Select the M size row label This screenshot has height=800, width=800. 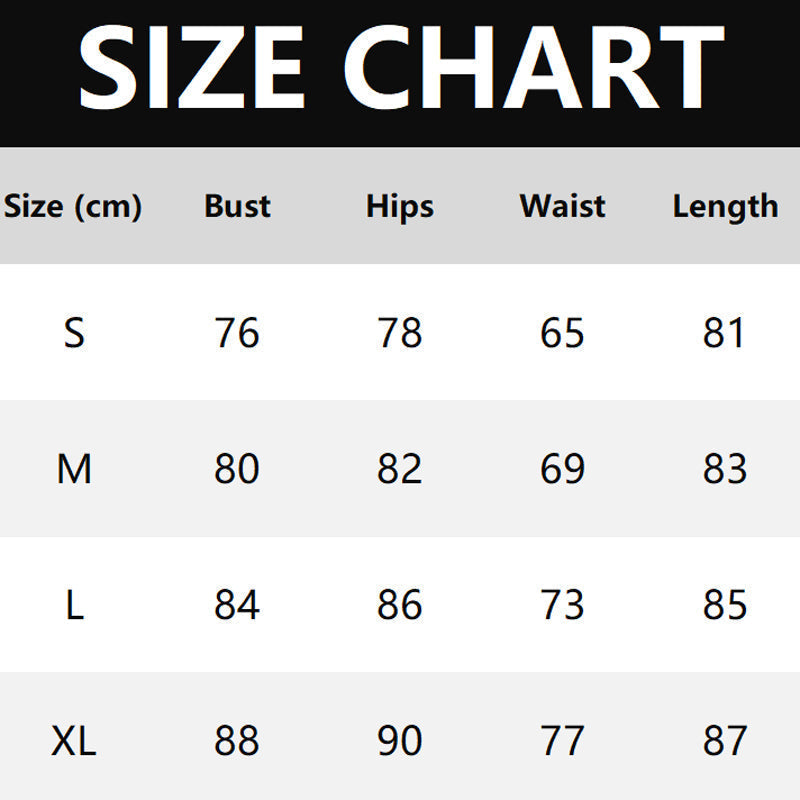tap(74, 468)
